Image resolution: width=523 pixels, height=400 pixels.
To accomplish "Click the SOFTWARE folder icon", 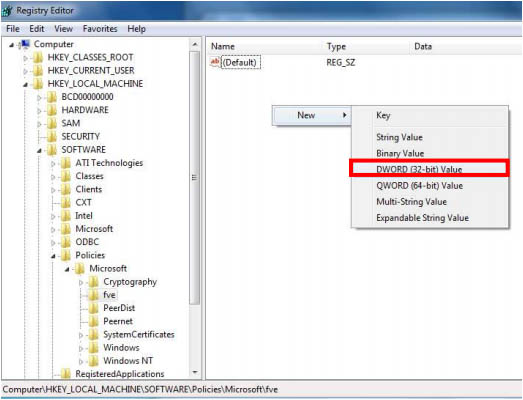I will (x=52, y=150).
